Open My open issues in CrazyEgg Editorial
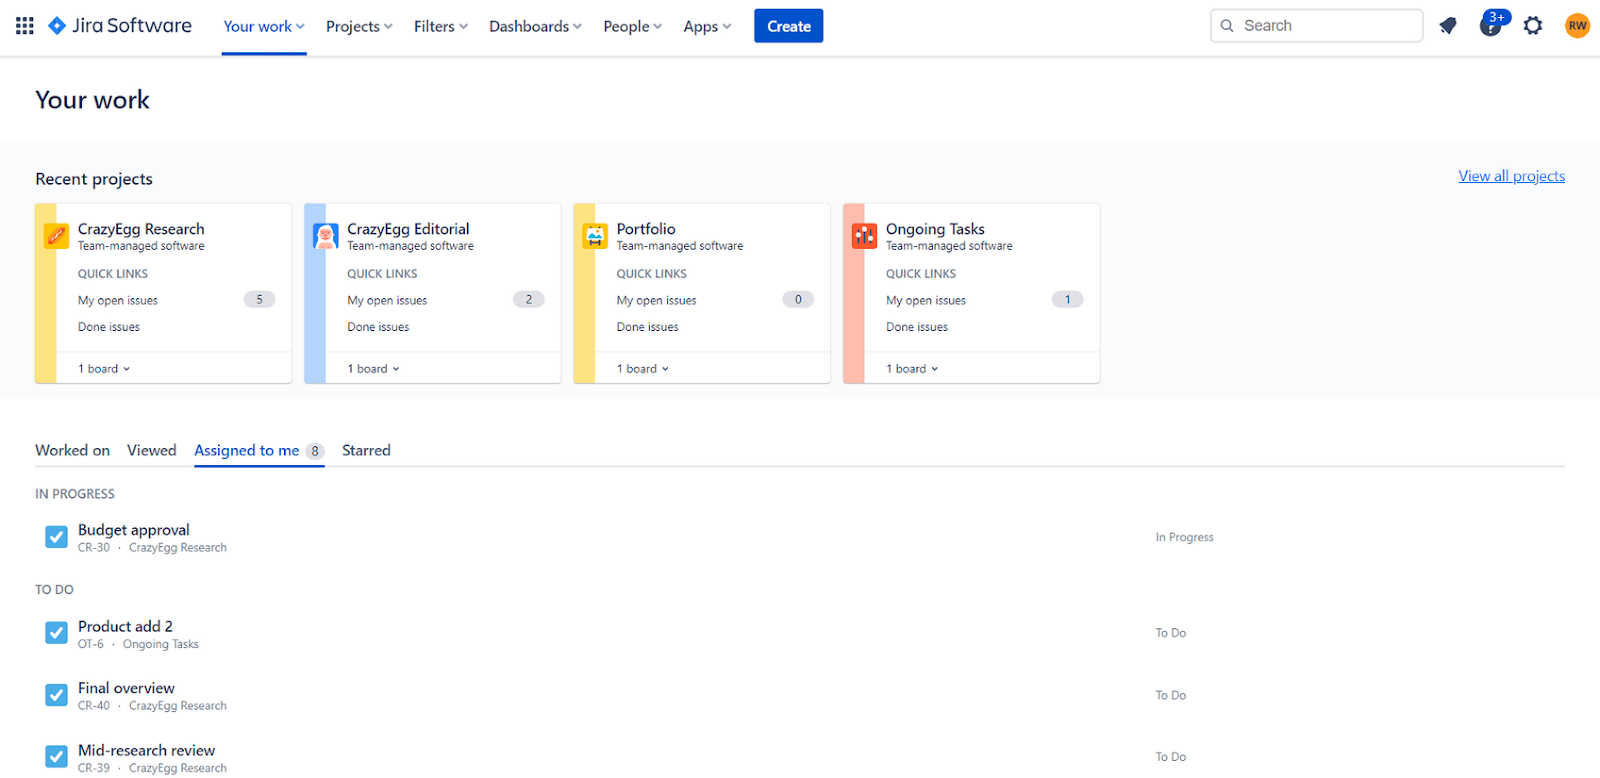 click(387, 300)
